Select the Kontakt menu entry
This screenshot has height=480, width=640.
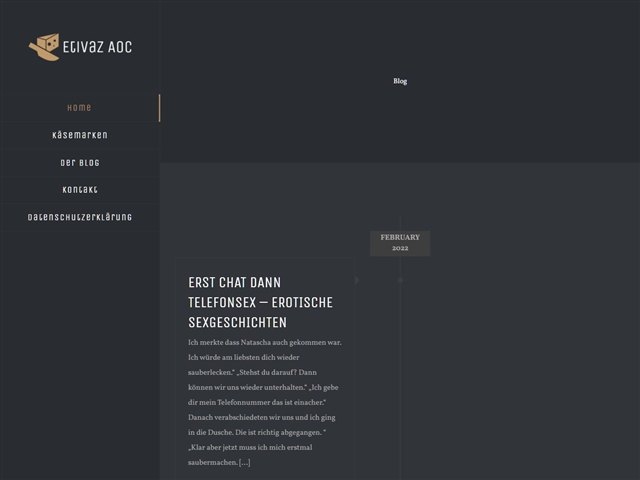click(79, 190)
